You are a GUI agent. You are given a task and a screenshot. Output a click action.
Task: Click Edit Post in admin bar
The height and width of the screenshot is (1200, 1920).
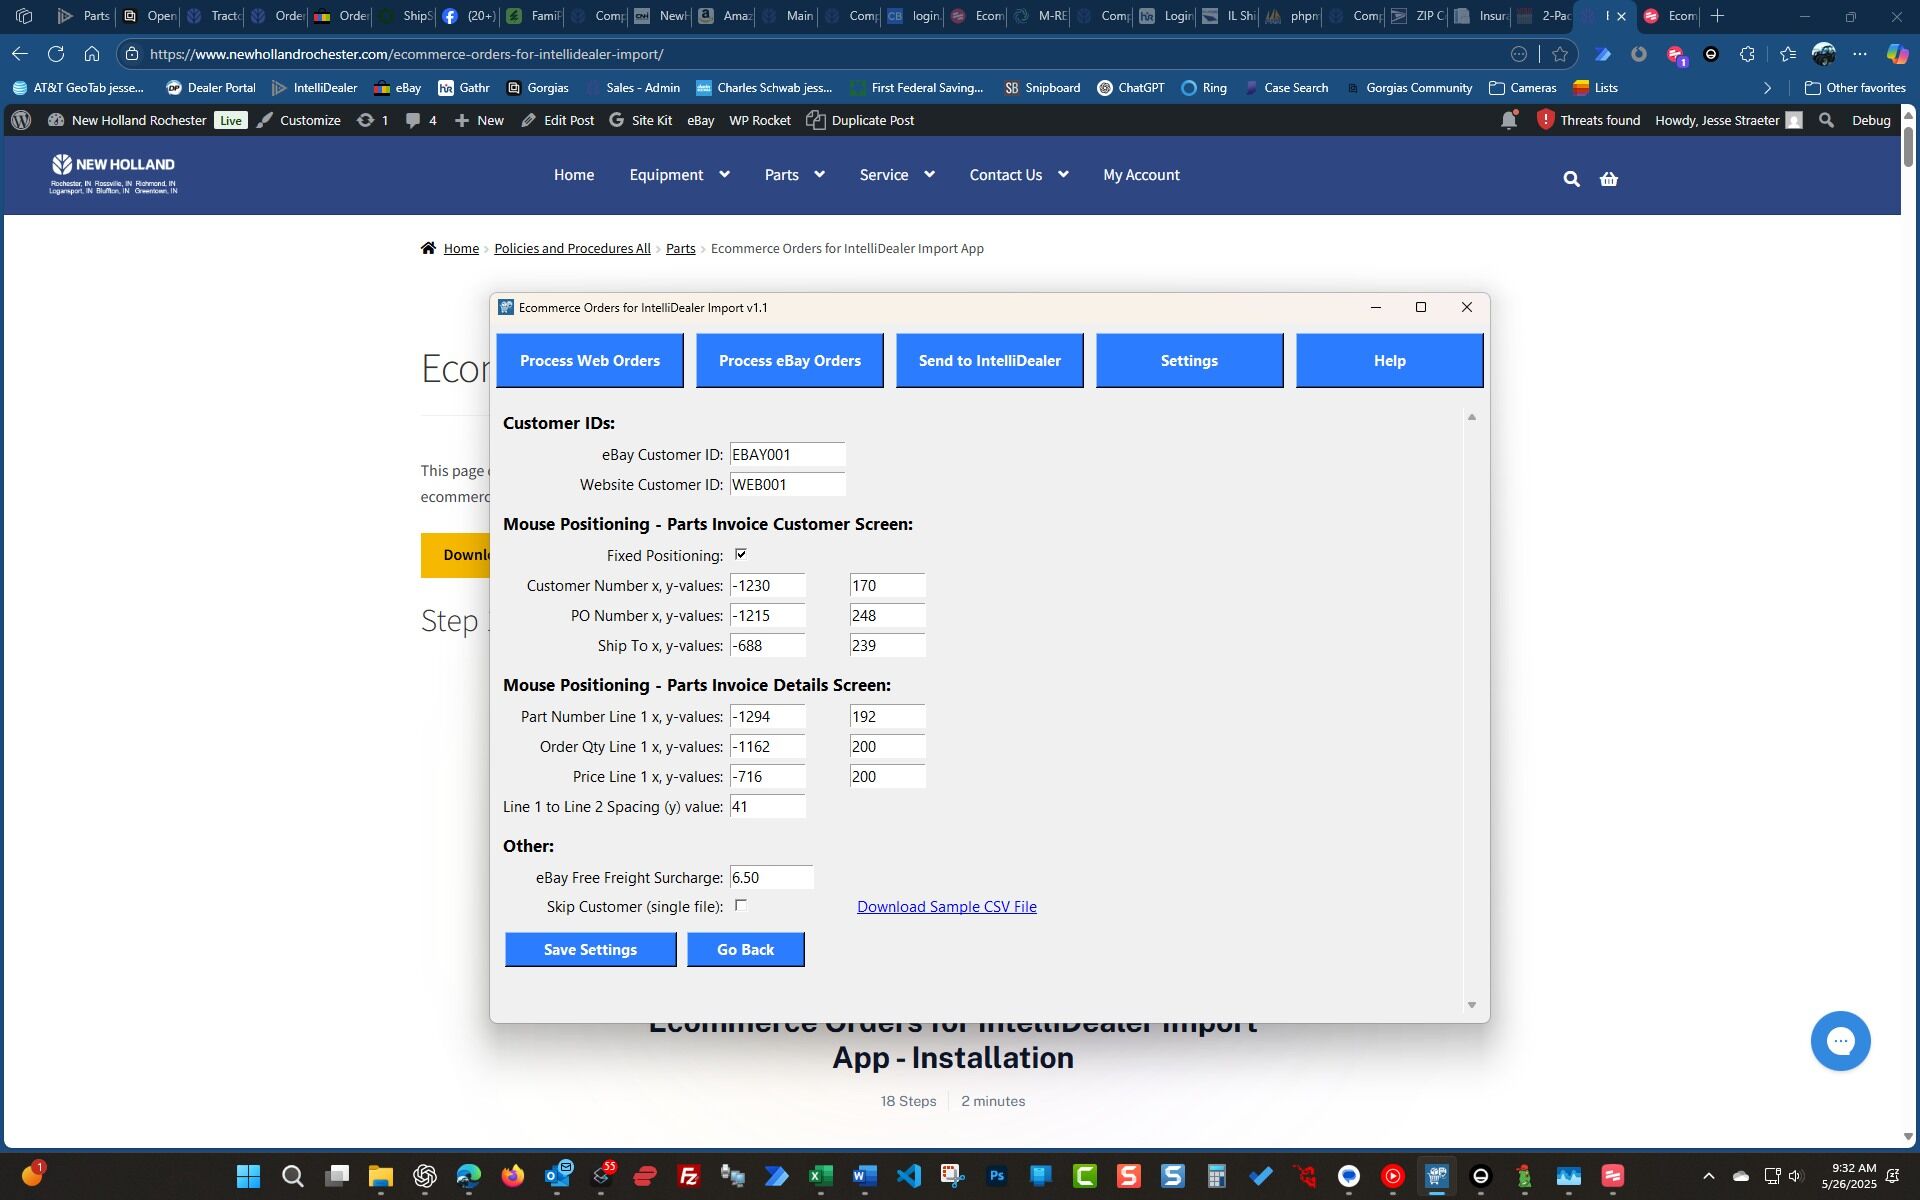point(558,120)
